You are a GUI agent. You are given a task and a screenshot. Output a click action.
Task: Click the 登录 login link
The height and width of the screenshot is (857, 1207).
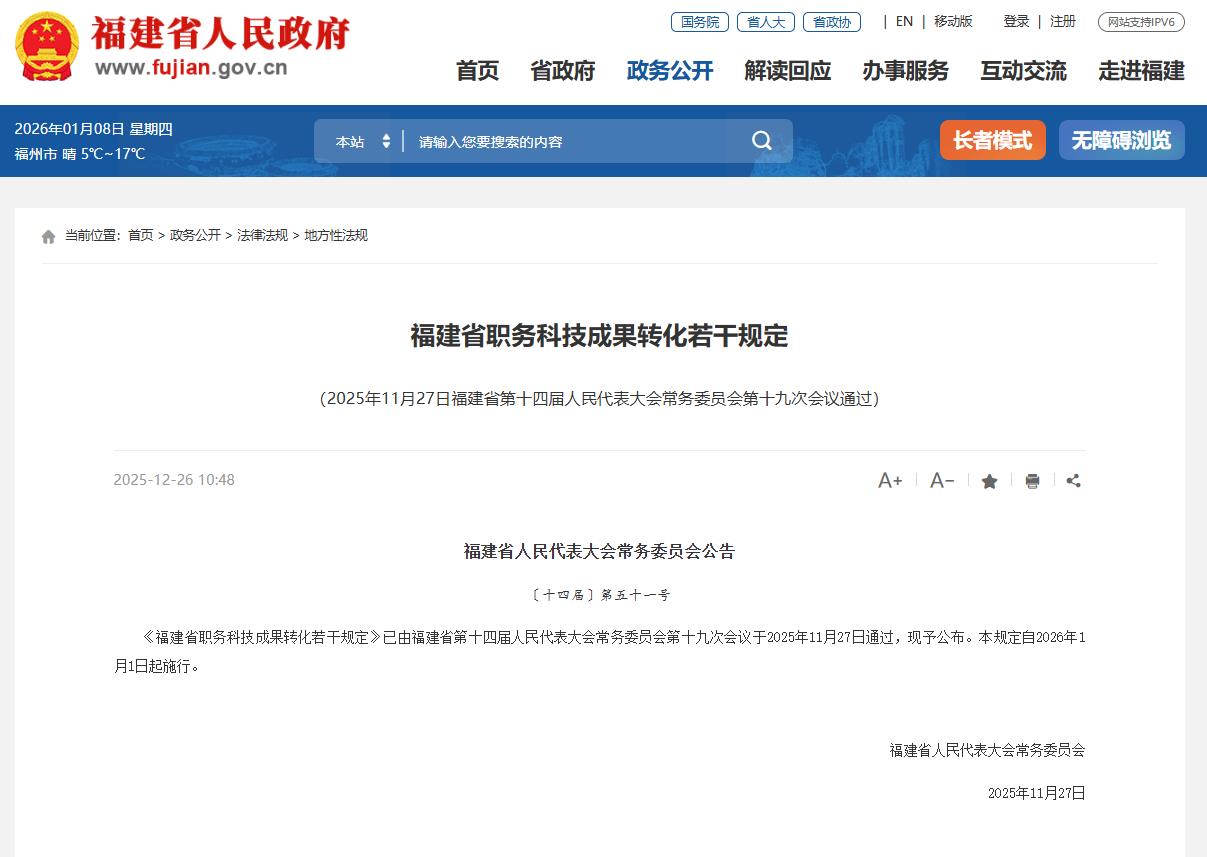point(1016,21)
